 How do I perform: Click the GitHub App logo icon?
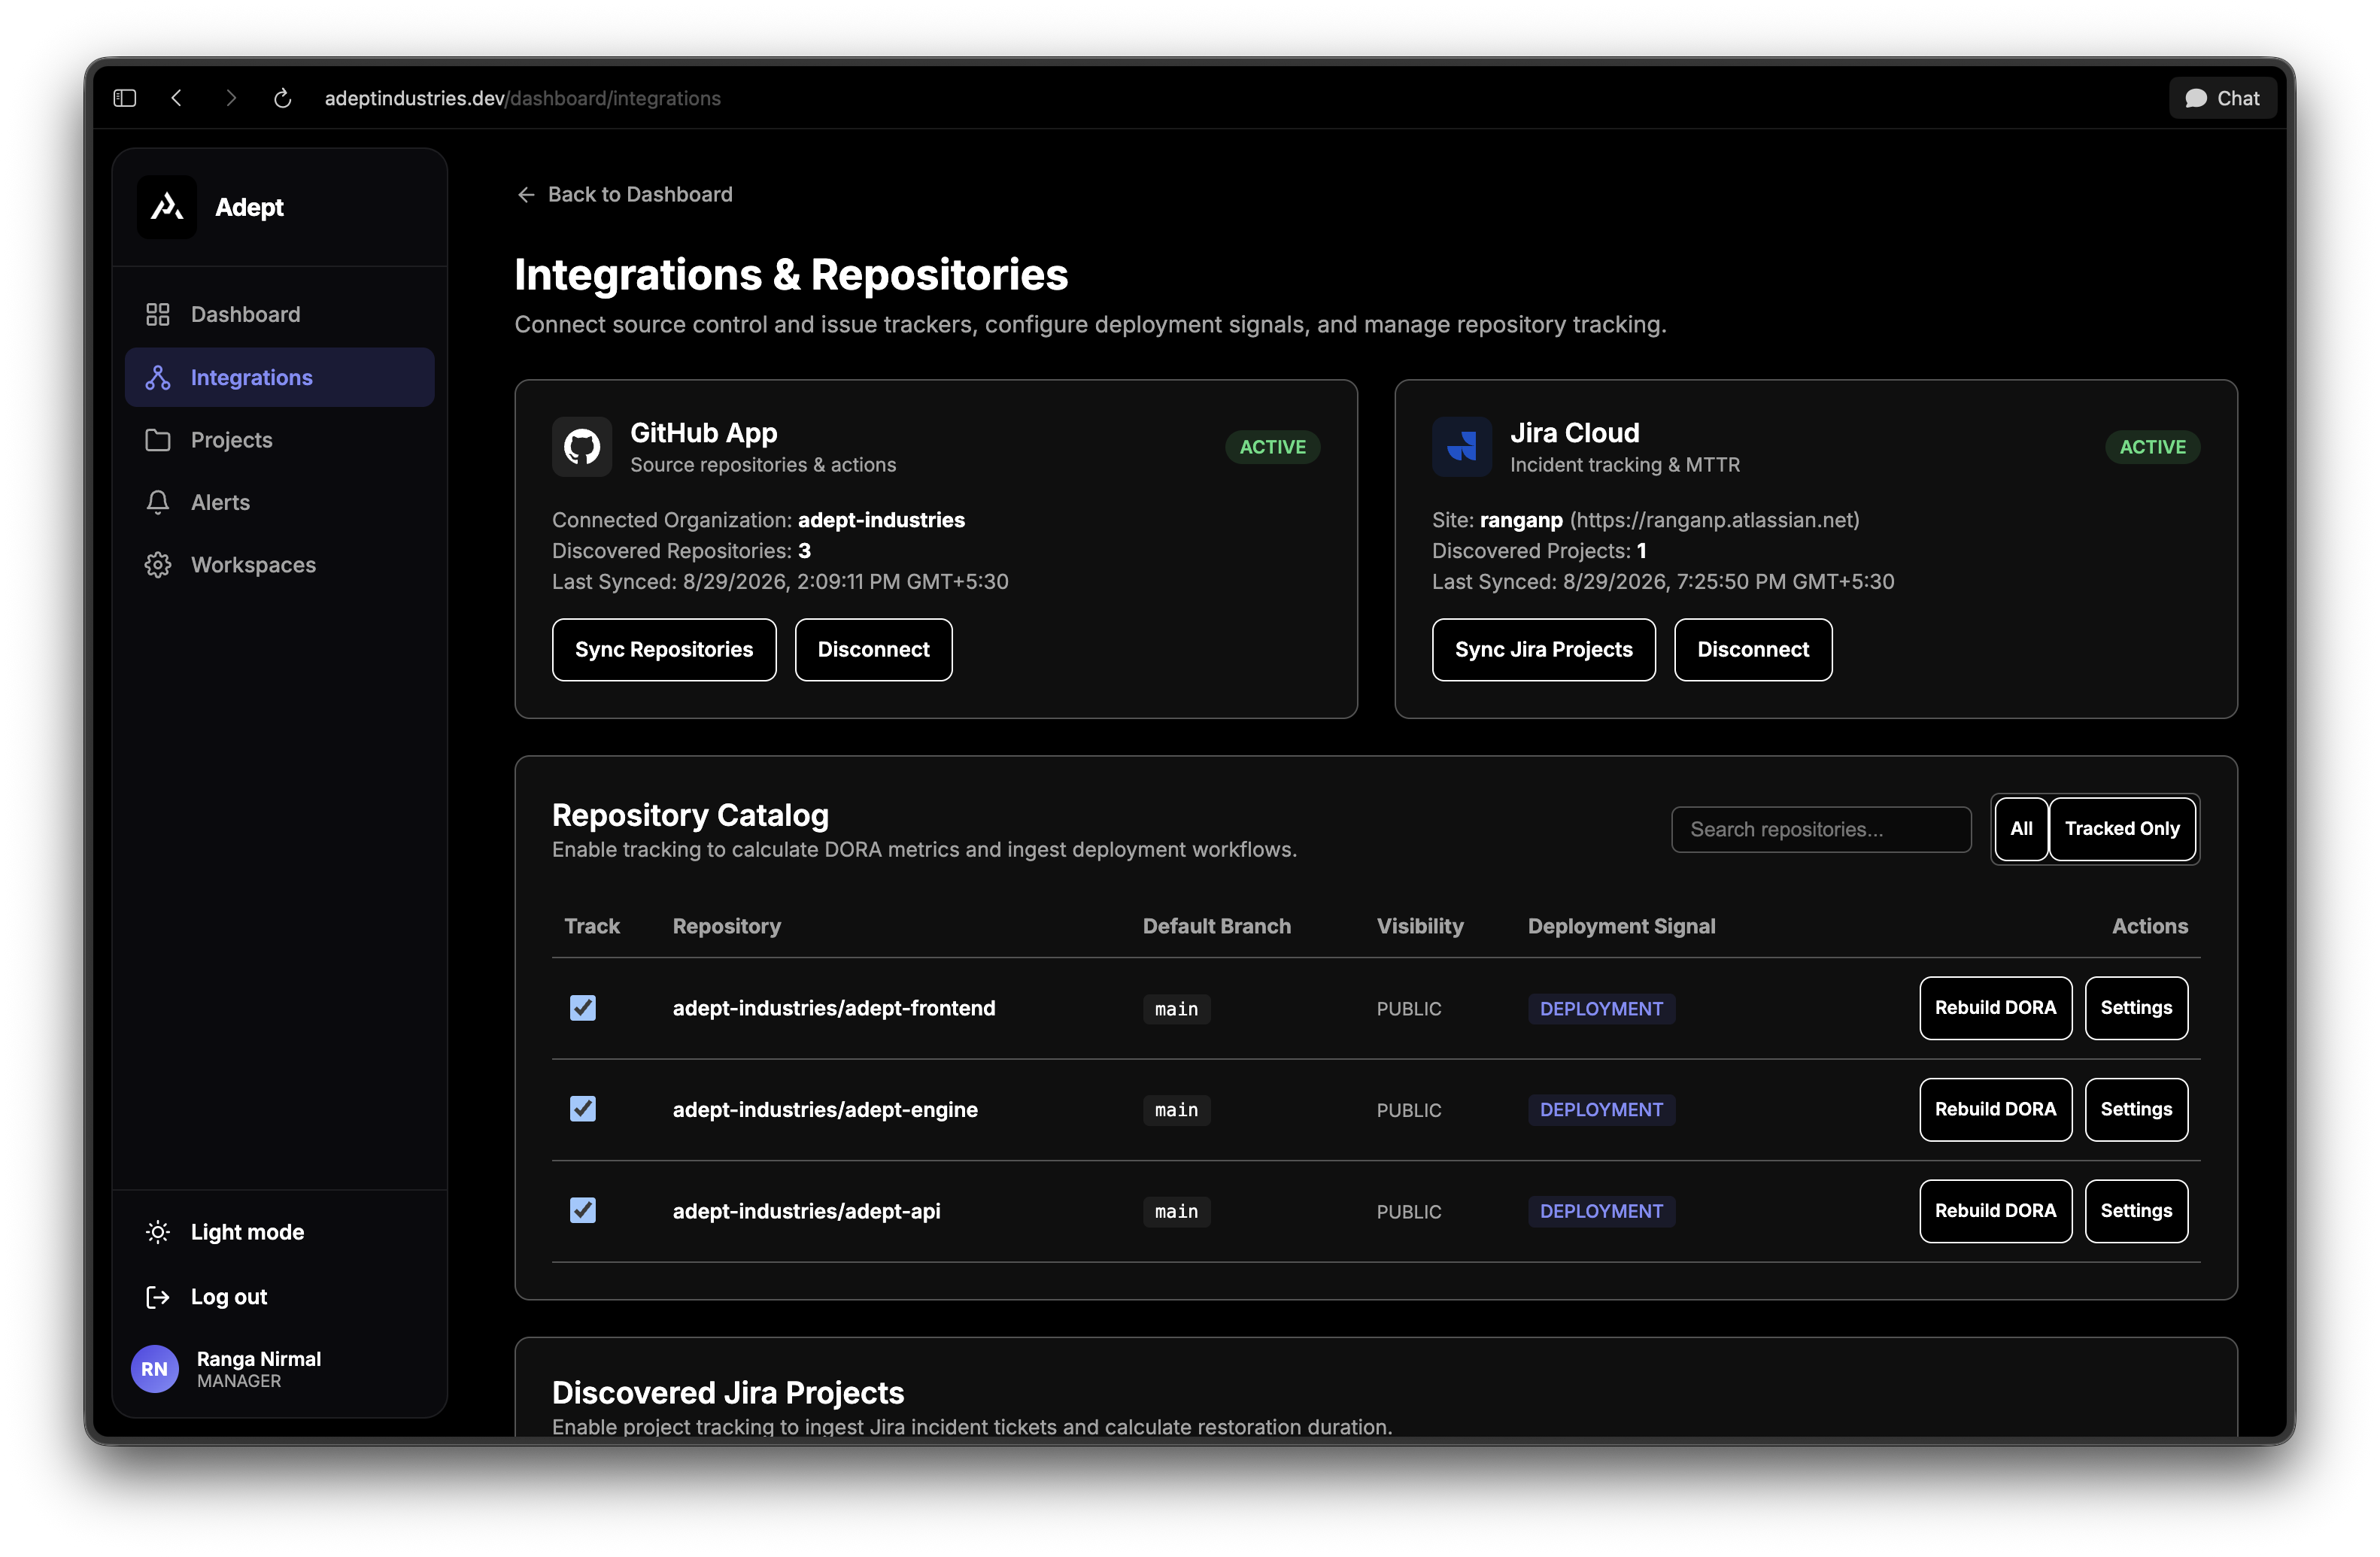click(582, 447)
